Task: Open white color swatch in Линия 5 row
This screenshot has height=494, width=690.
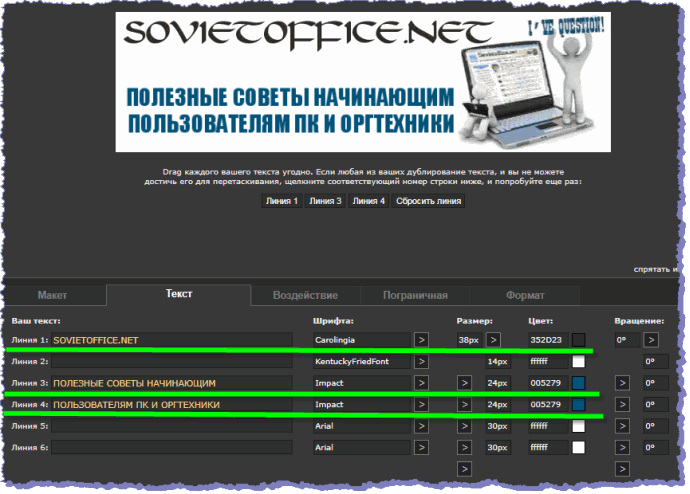Action: (578, 426)
